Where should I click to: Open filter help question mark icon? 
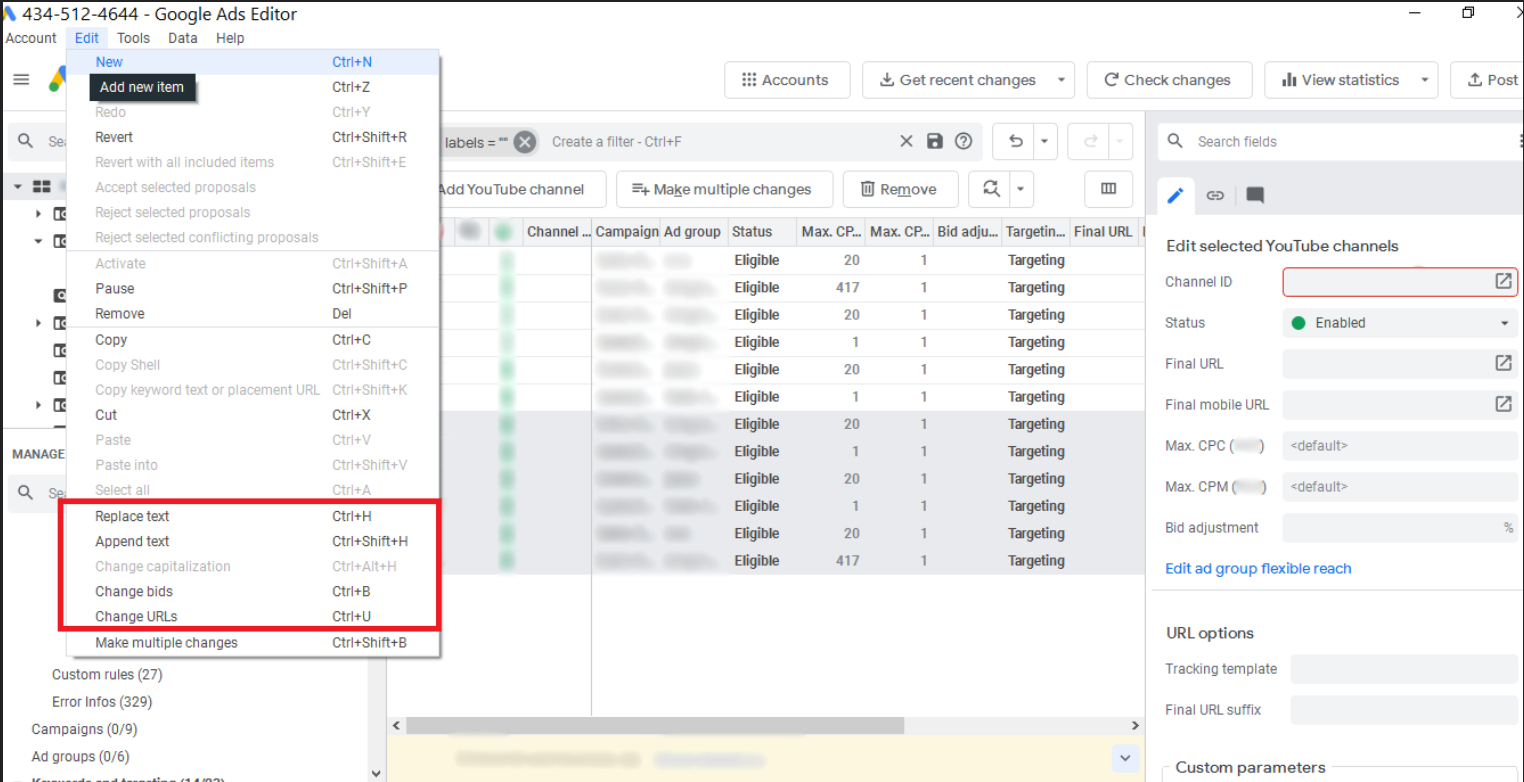tap(963, 142)
